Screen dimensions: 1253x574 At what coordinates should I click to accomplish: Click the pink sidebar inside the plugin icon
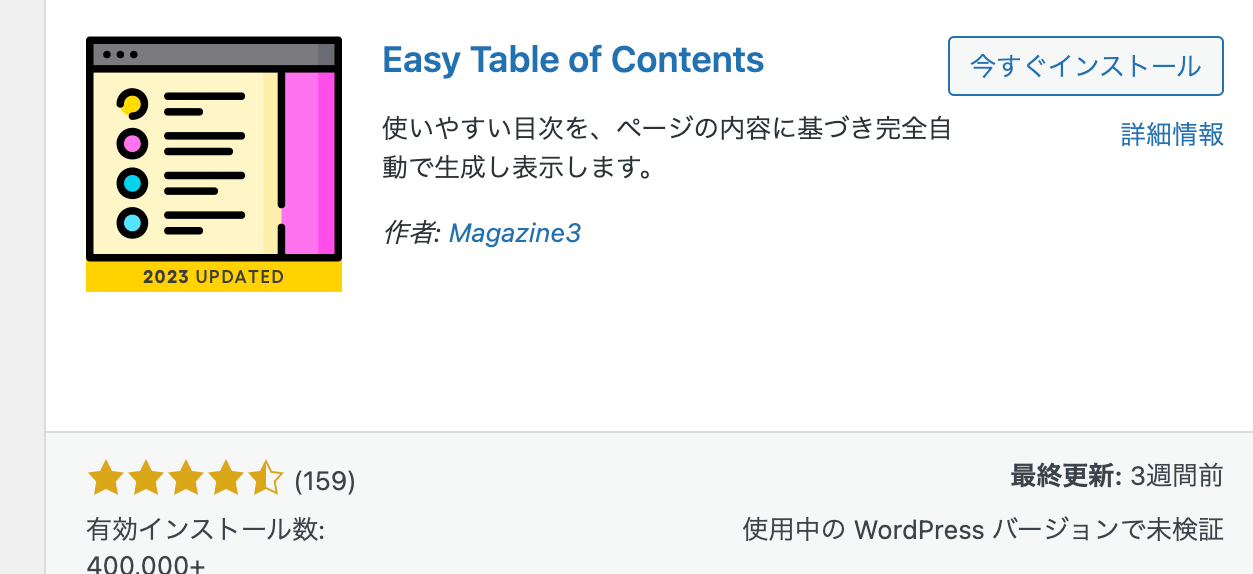click(x=310, y=162)
